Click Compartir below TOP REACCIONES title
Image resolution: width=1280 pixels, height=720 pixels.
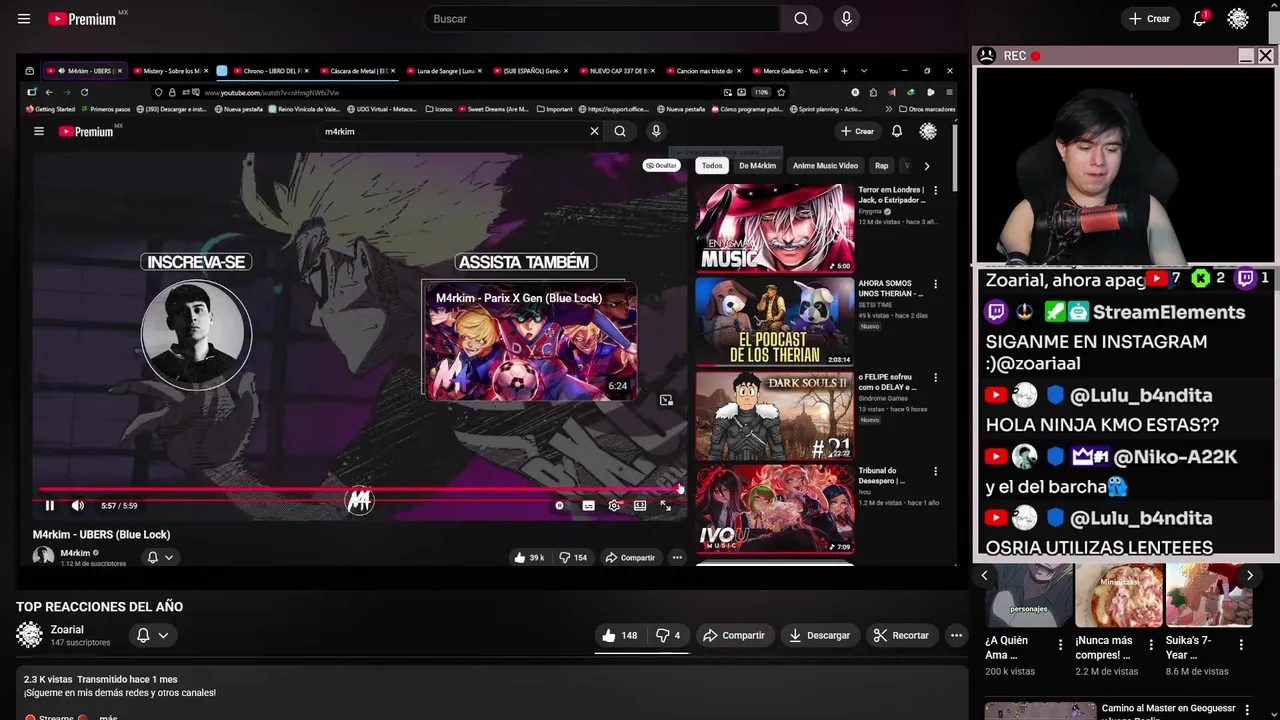pyautogui.click(x=734, y=635)
